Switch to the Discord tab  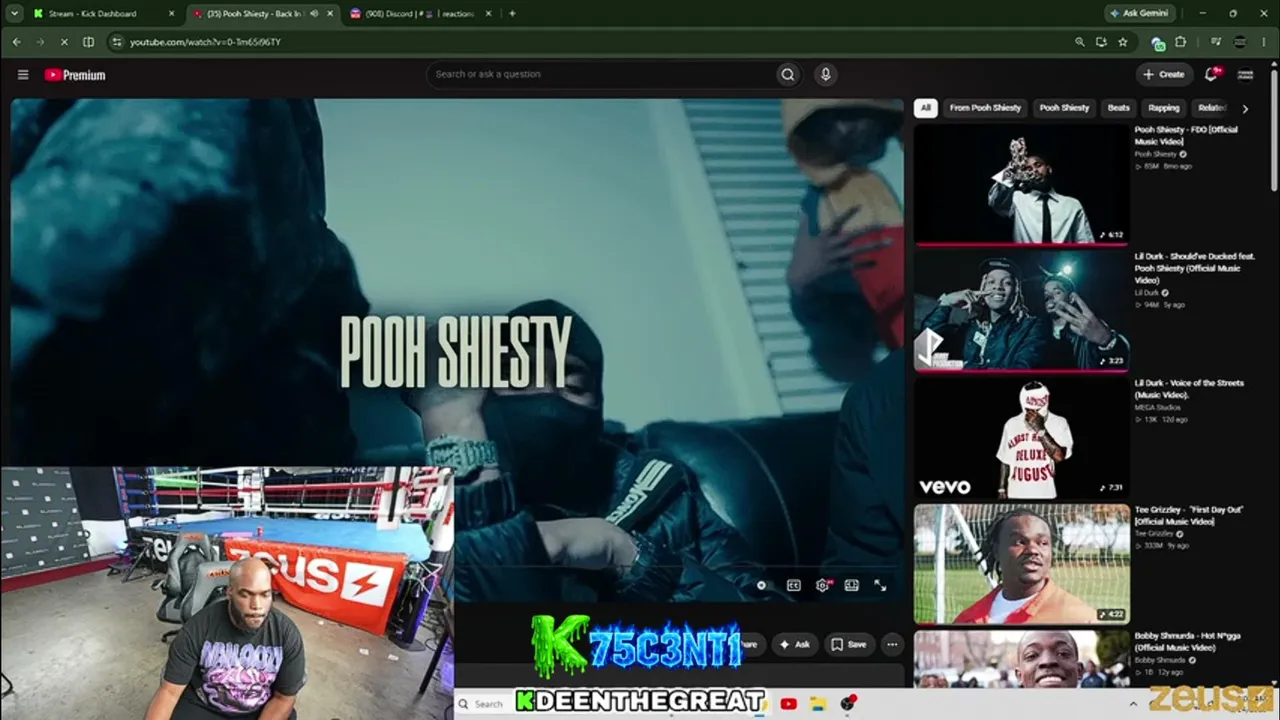point(420,14)
